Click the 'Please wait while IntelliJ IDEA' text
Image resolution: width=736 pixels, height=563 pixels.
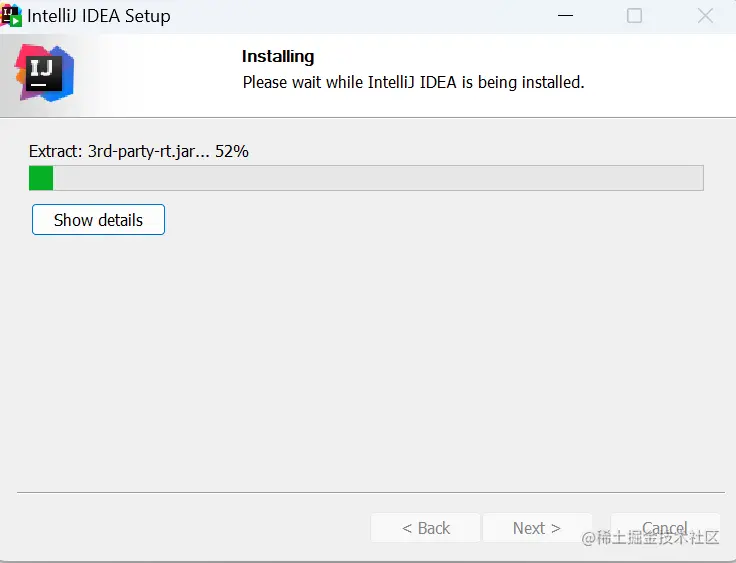349,82
